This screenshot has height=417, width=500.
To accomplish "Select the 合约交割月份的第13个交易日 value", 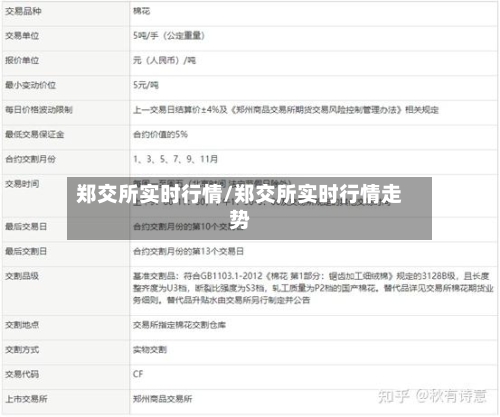I will 188,251.
